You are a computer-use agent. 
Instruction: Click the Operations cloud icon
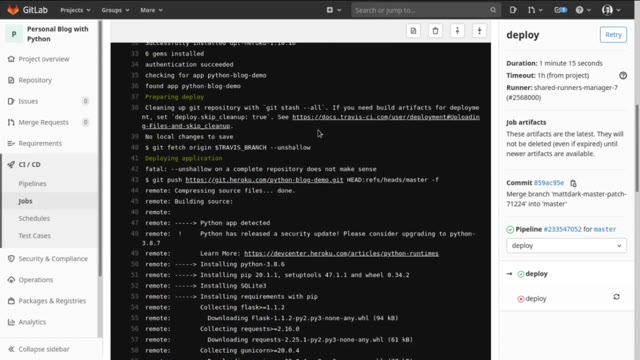pyautogui.click(x=11, y=280)
